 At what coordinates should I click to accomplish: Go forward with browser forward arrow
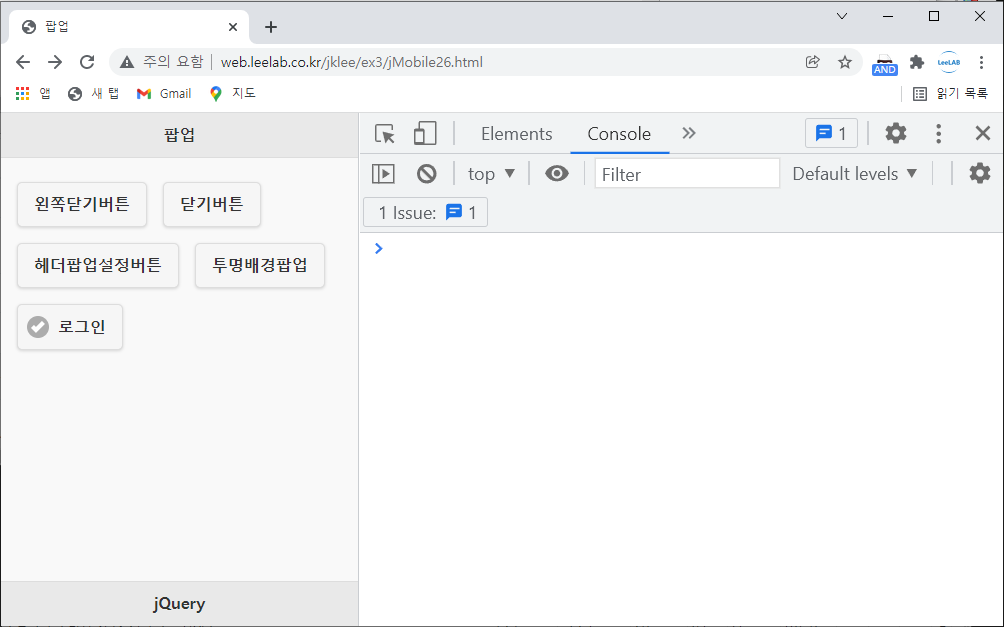55,62
